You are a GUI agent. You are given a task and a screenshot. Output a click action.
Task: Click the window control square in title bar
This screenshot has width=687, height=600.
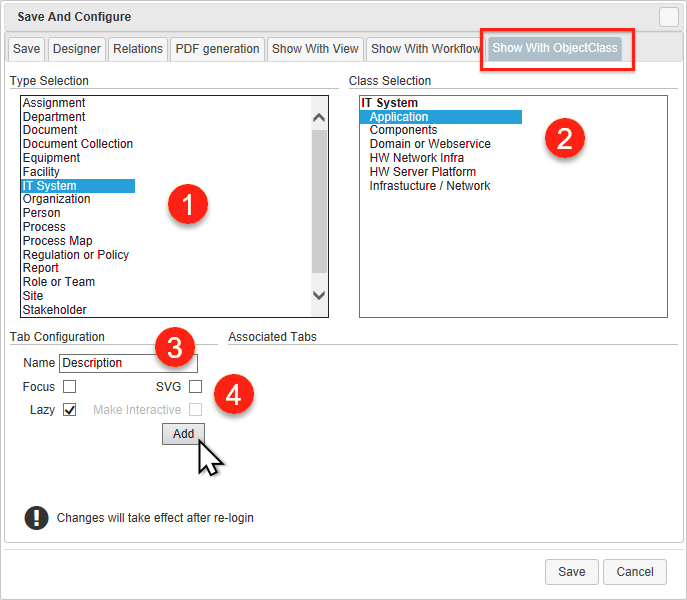(668, 16)
